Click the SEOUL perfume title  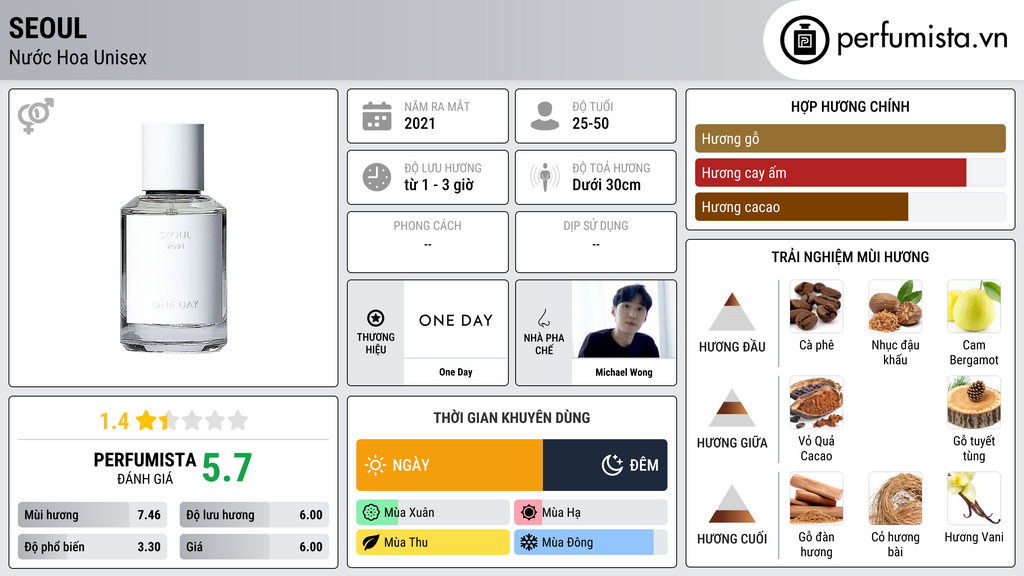tap(48, 29)
